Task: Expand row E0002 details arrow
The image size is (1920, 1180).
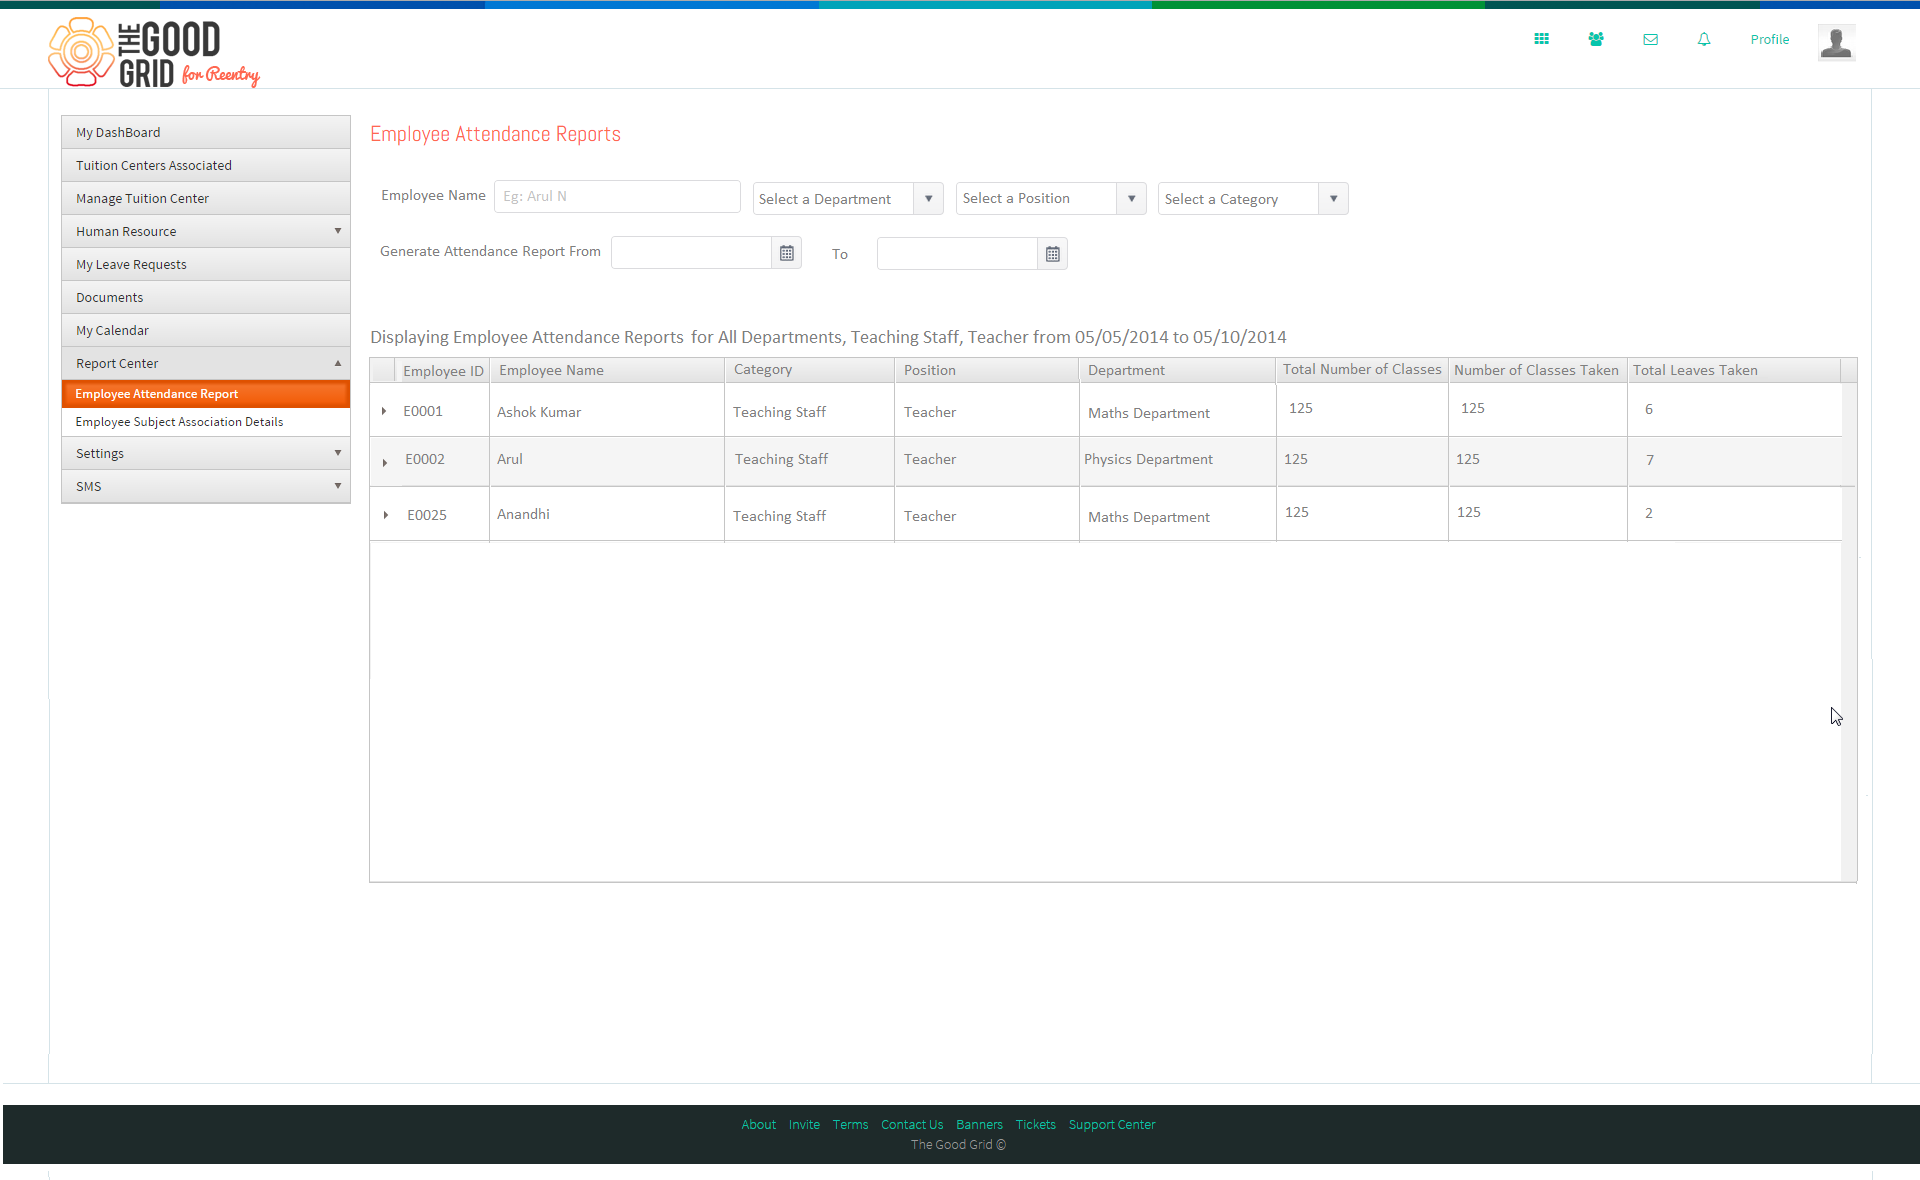Action: [x=385, y=462]
